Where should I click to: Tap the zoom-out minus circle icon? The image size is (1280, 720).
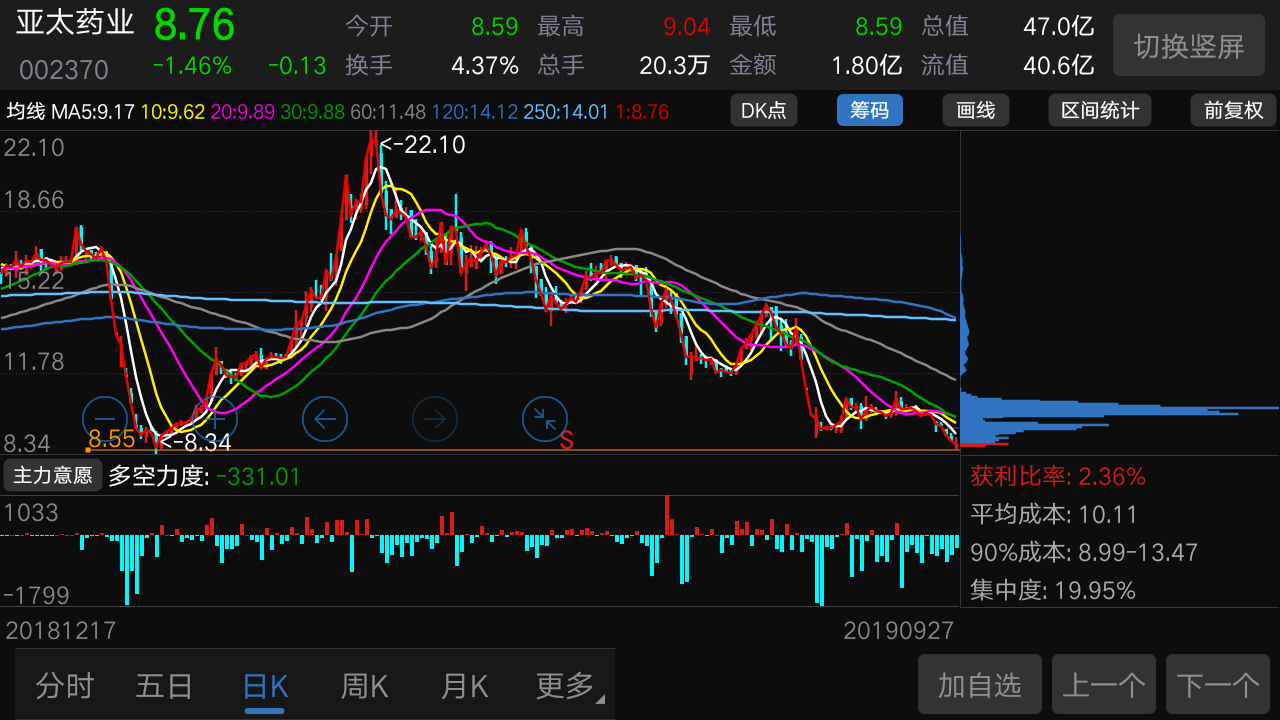pyautogui.click(x=104, y=419)
